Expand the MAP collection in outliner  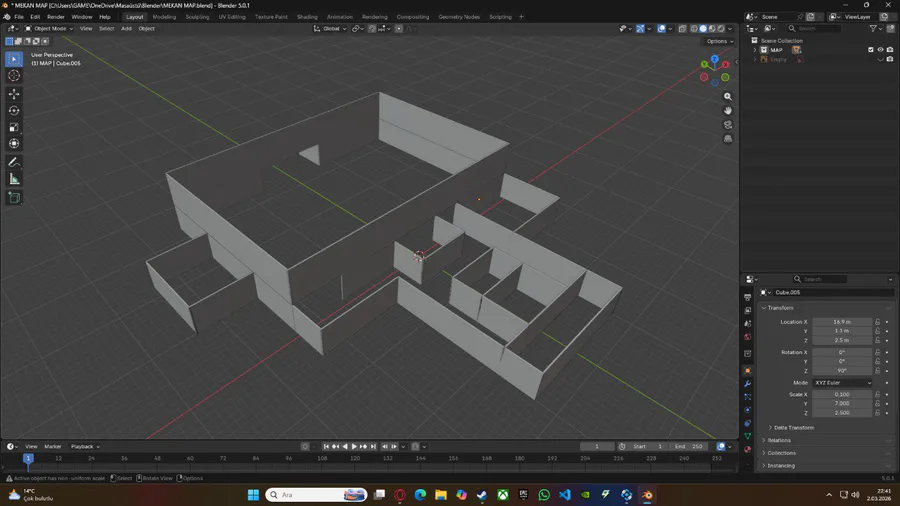pyautogui.click(x=755, y=50)
